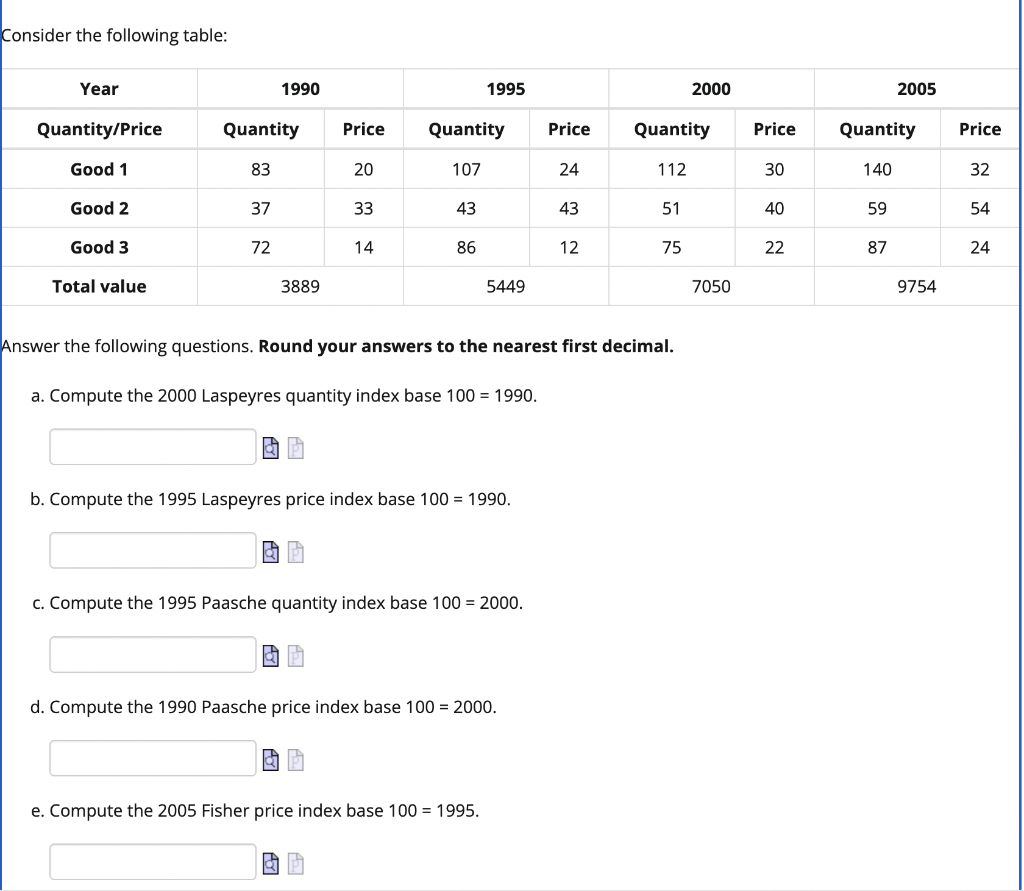Select the answer field under question d
Screen dimensions: 1024x891
[x=152, y=758]
